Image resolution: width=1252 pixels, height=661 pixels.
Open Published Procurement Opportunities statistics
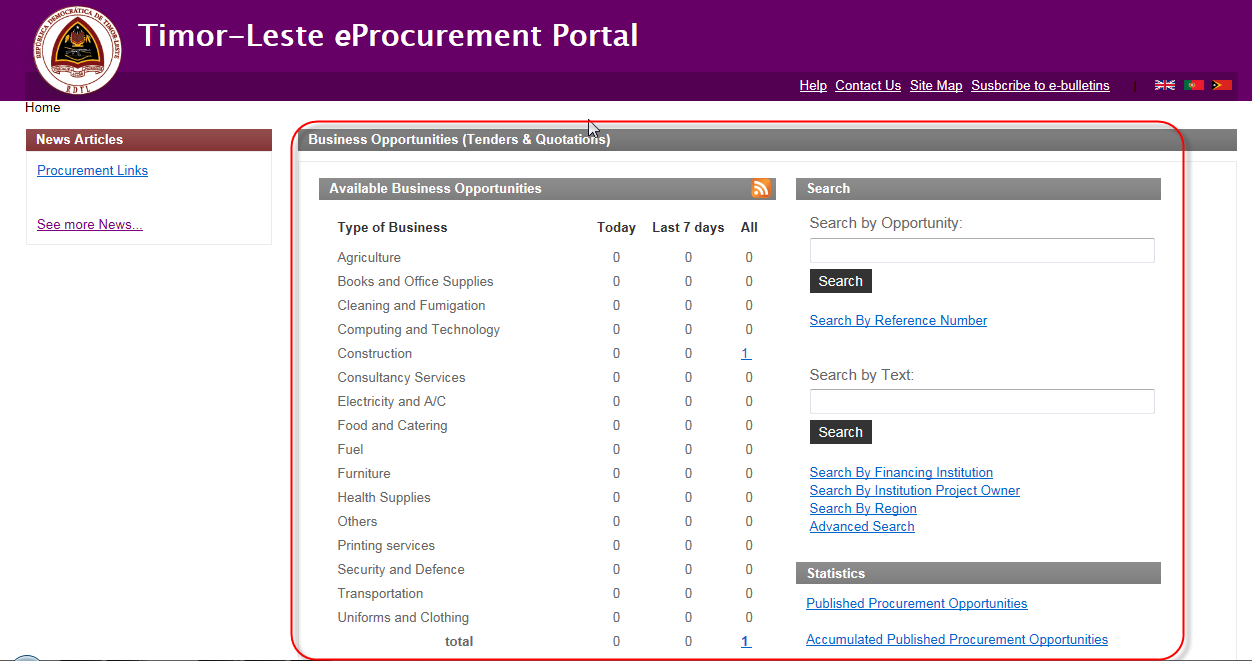click(x=916, y=604)
